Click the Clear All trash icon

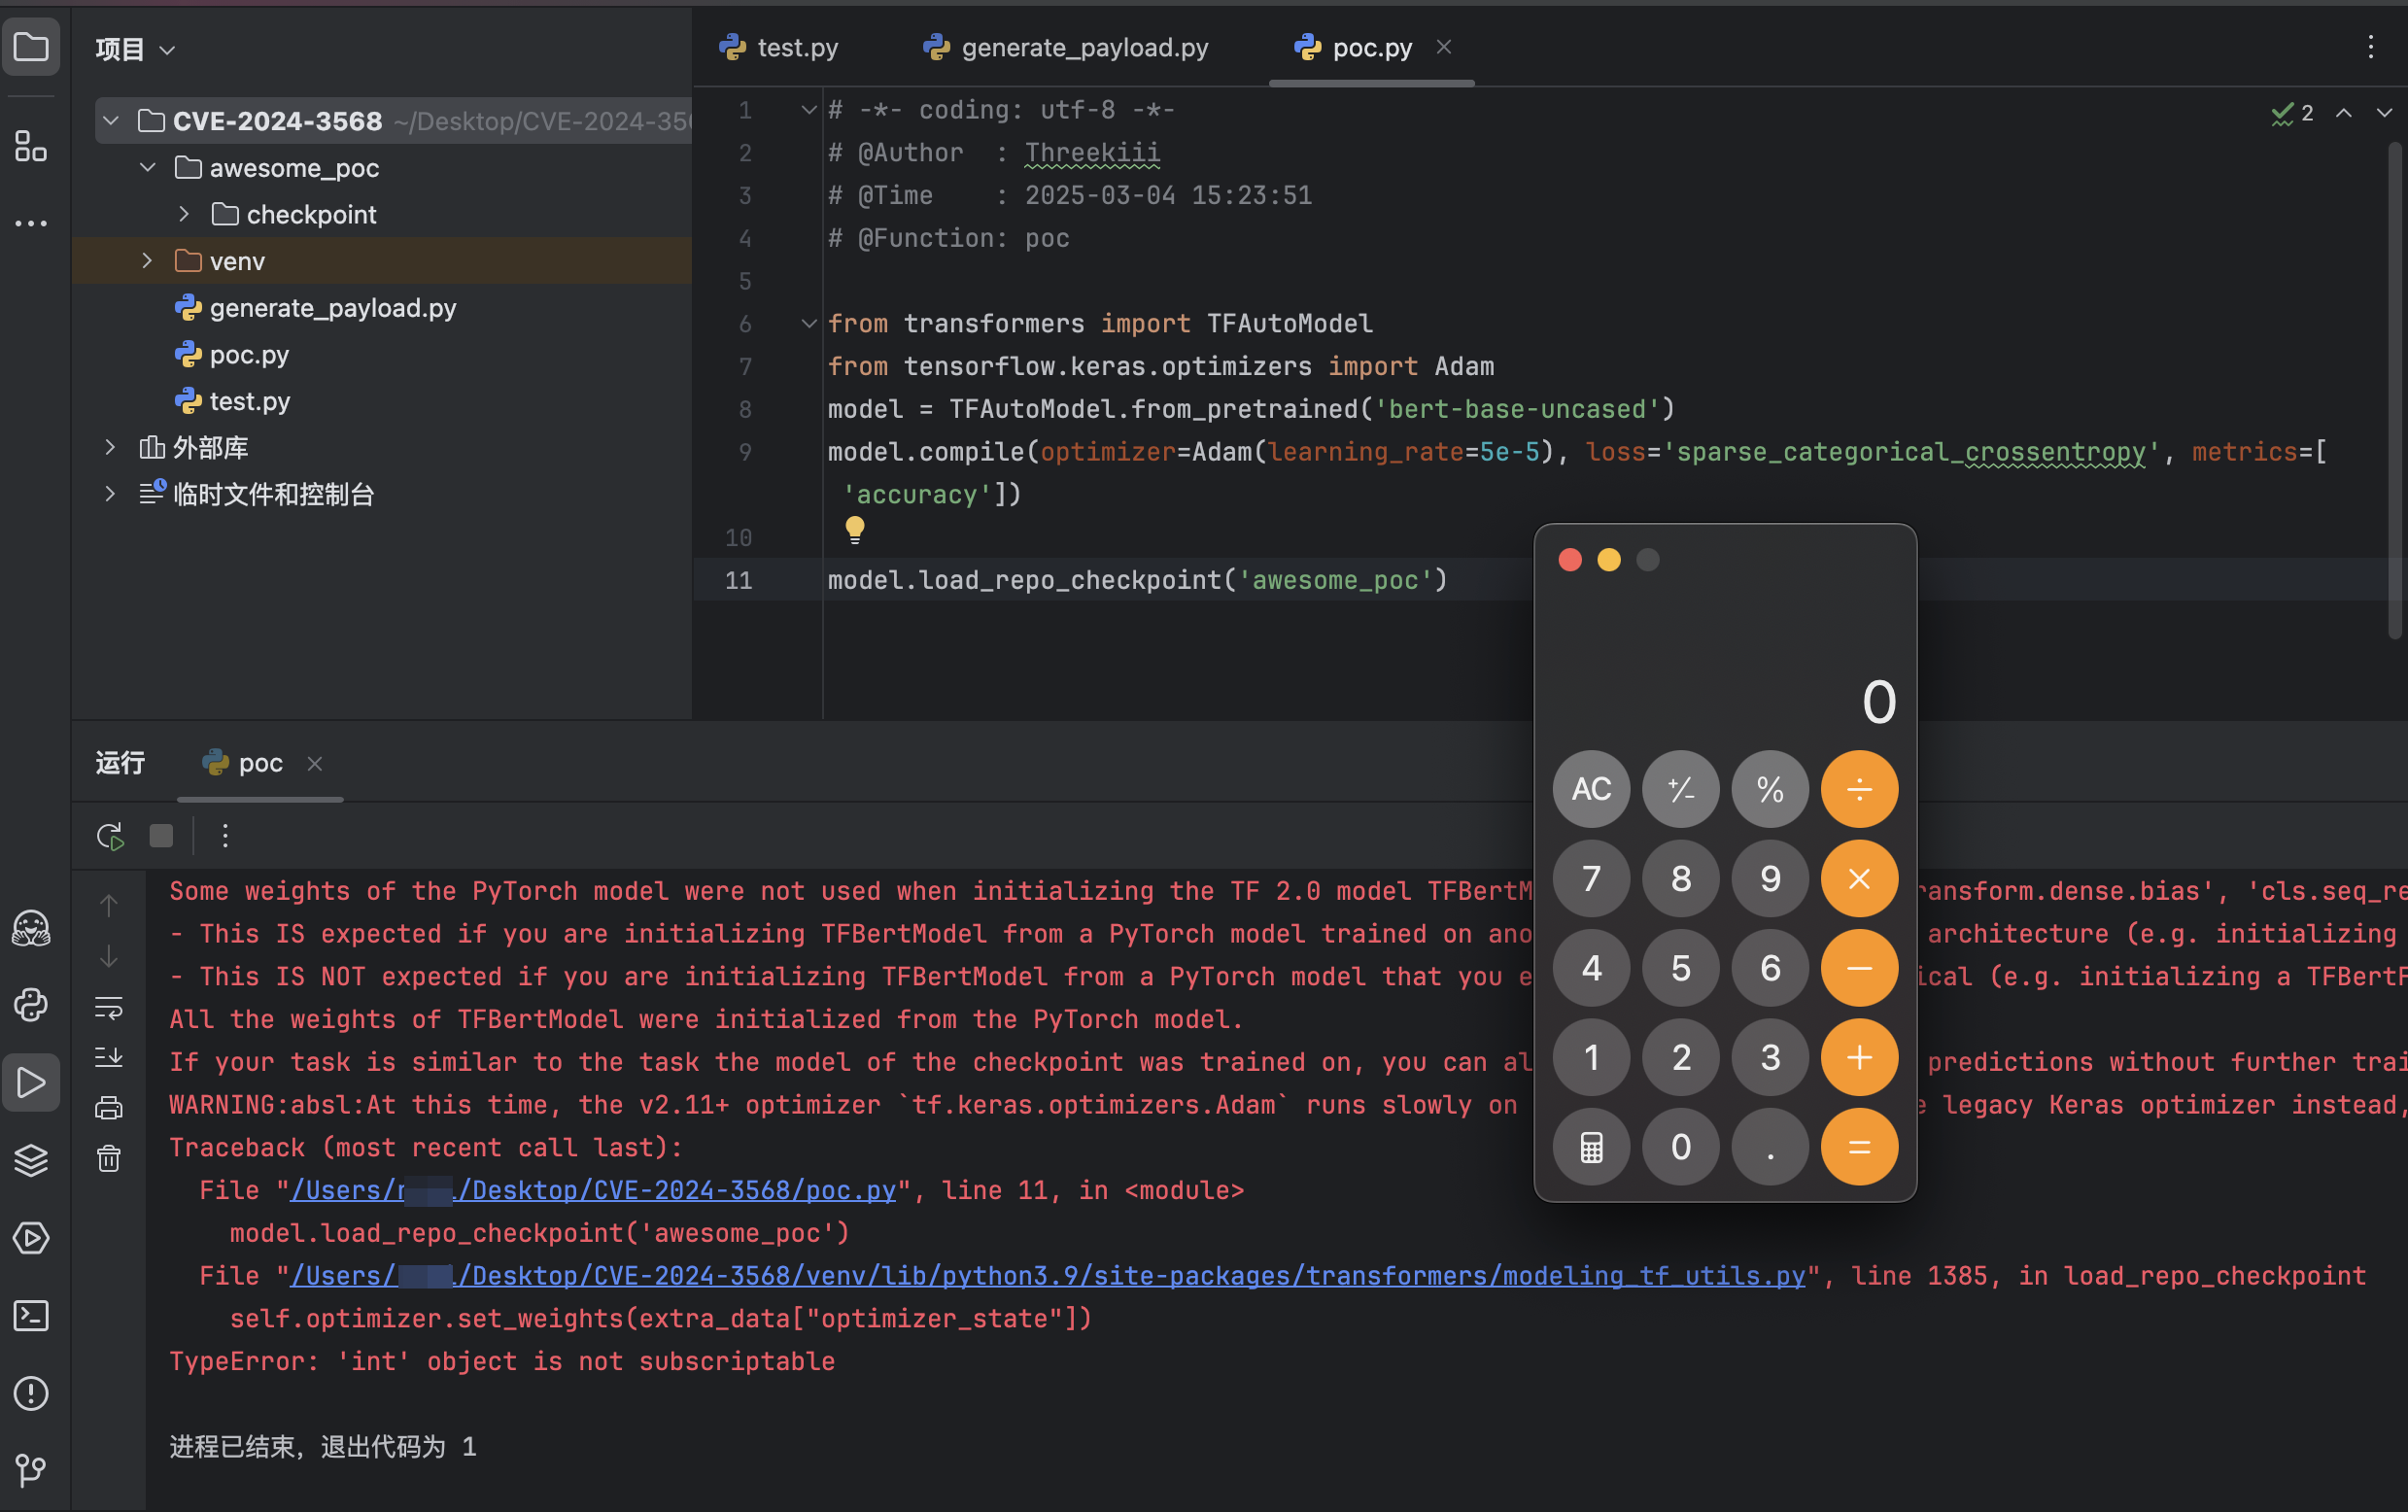[x=109, y=1159]
